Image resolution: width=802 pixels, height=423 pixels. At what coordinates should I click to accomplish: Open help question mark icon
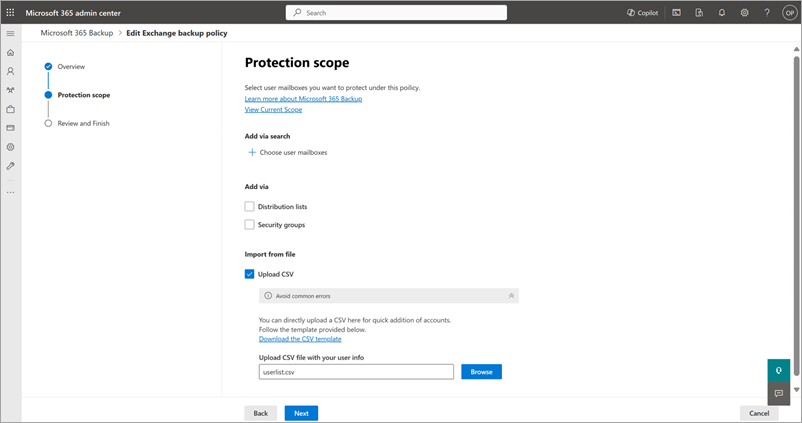pos(767,13)
